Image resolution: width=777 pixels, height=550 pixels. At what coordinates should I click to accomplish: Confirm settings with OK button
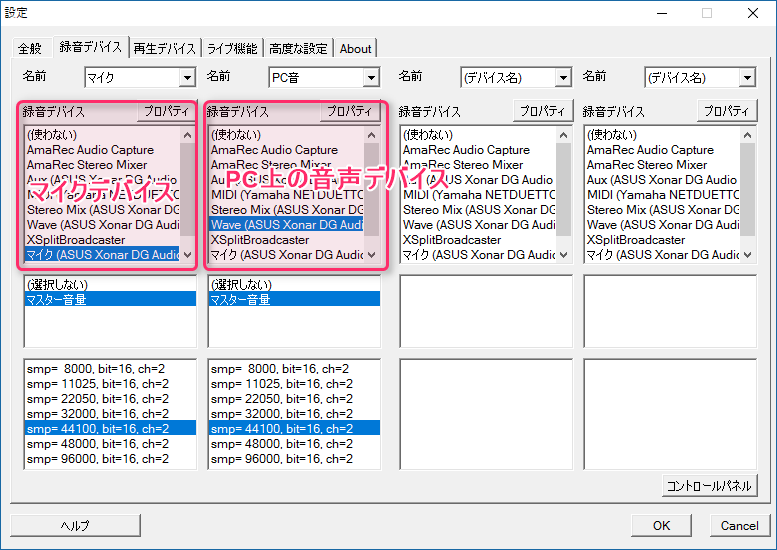(x=661, y=525)
